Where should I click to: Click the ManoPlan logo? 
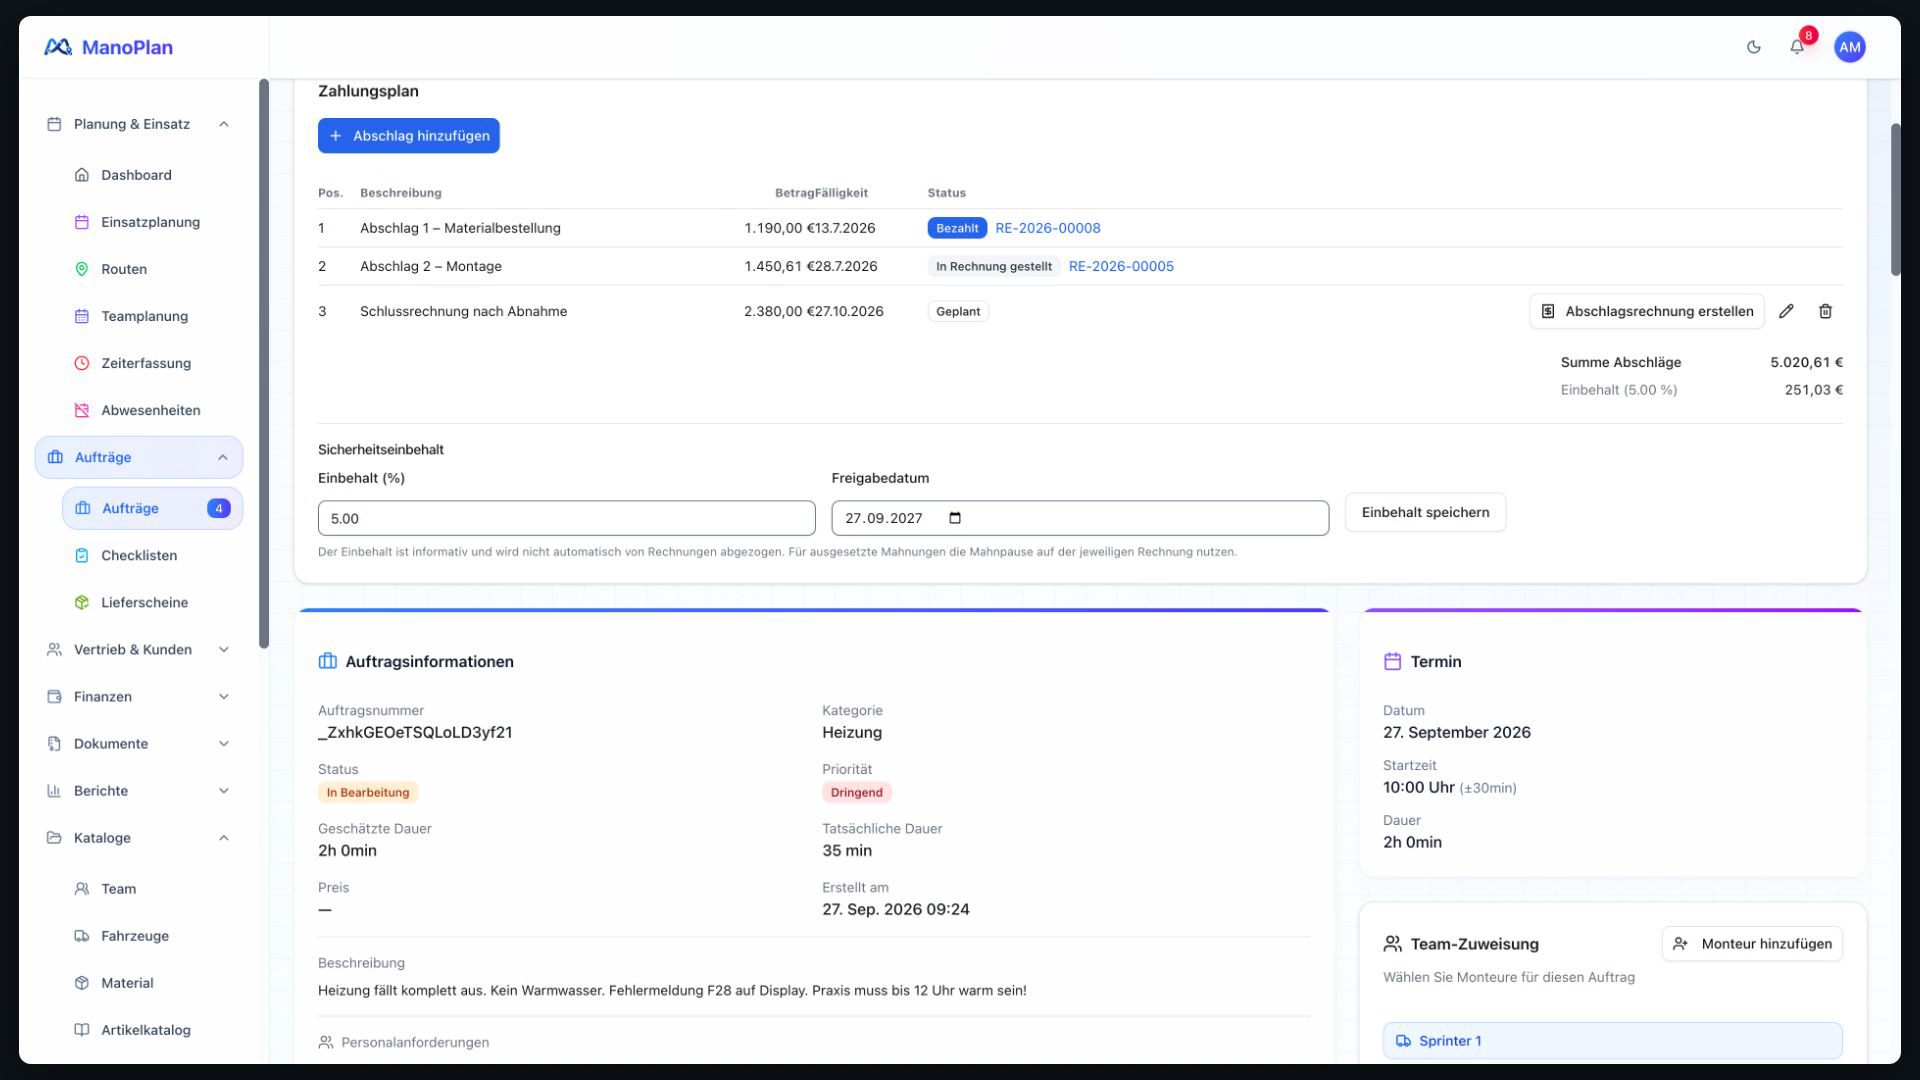tap(108, 47)
